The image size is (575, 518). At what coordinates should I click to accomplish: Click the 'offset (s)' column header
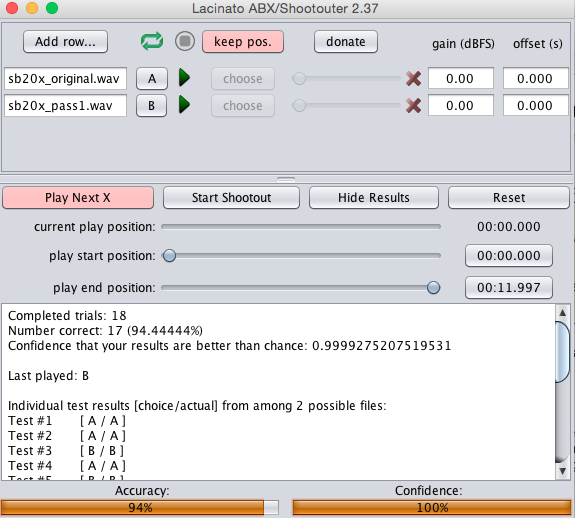tap(538, 44)
